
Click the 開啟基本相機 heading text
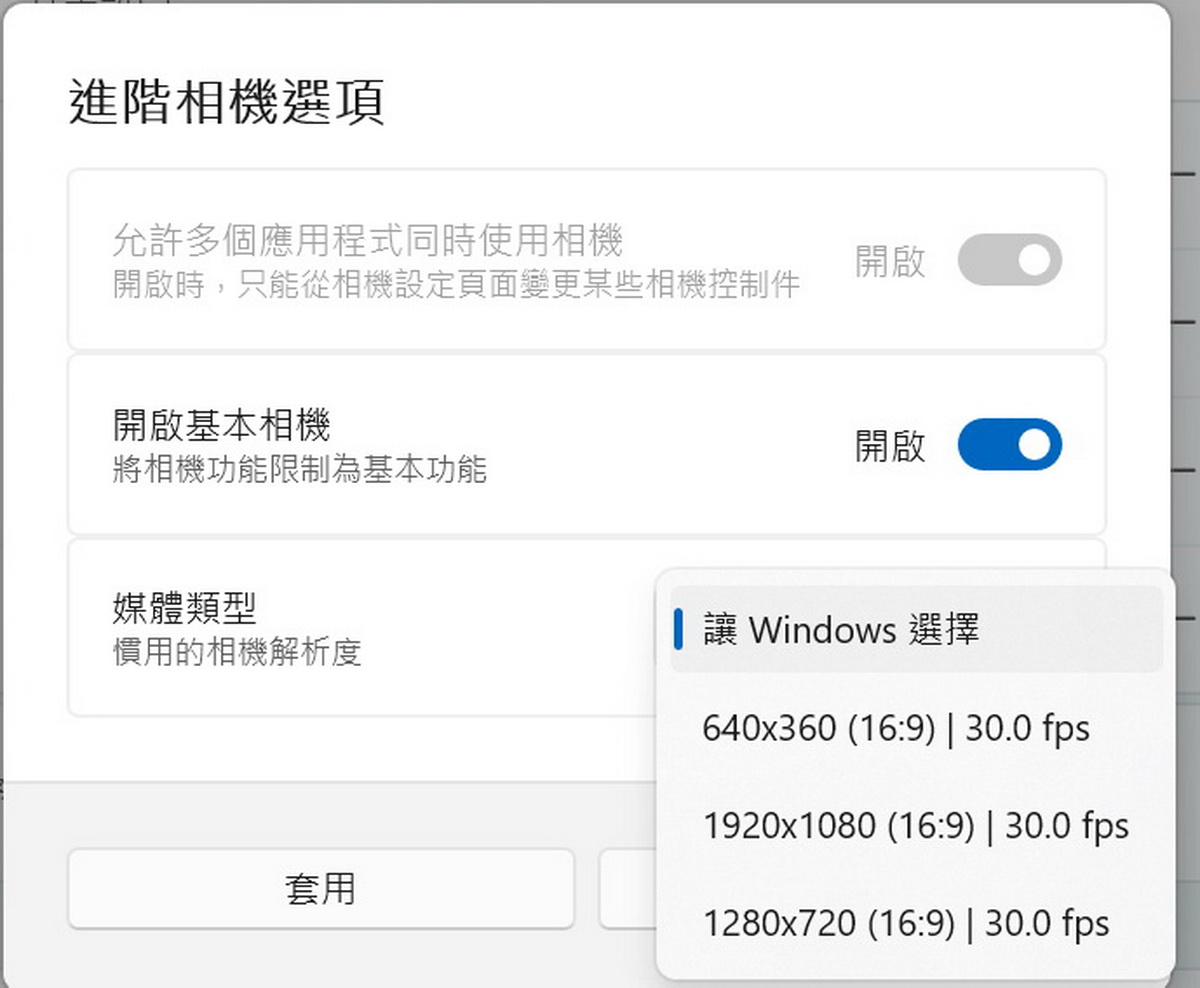tap(221, 427)
